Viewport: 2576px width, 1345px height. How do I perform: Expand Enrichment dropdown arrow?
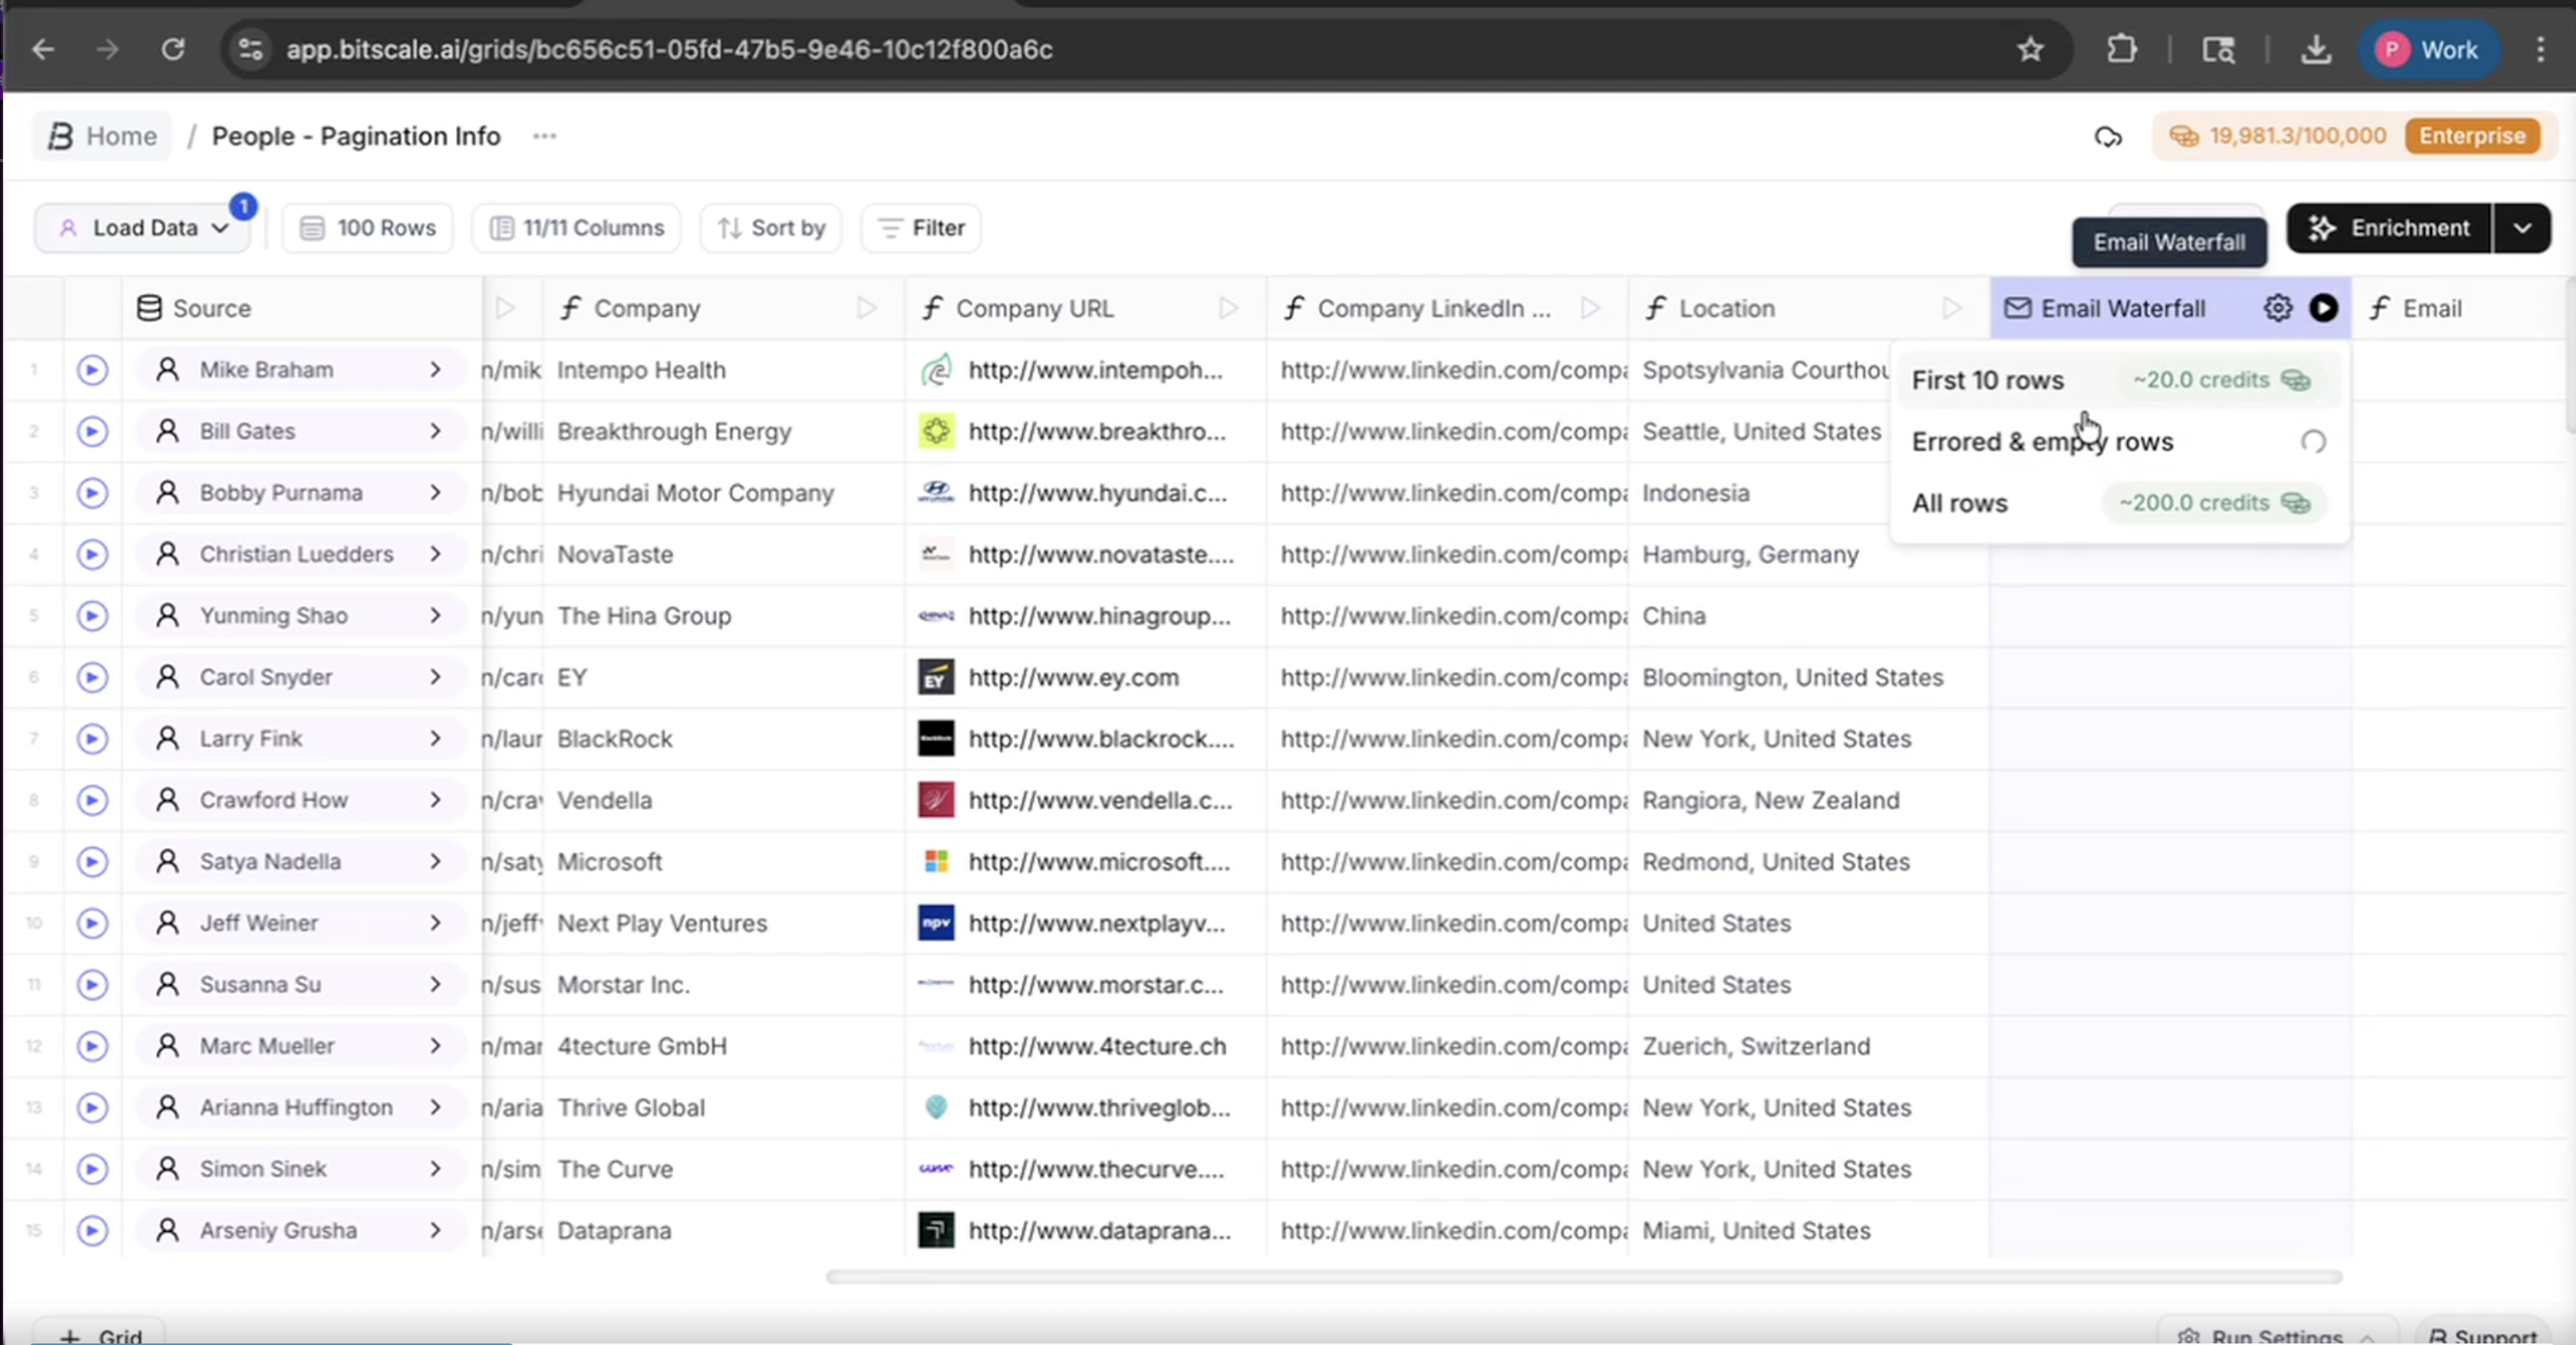pos(2522,228)
